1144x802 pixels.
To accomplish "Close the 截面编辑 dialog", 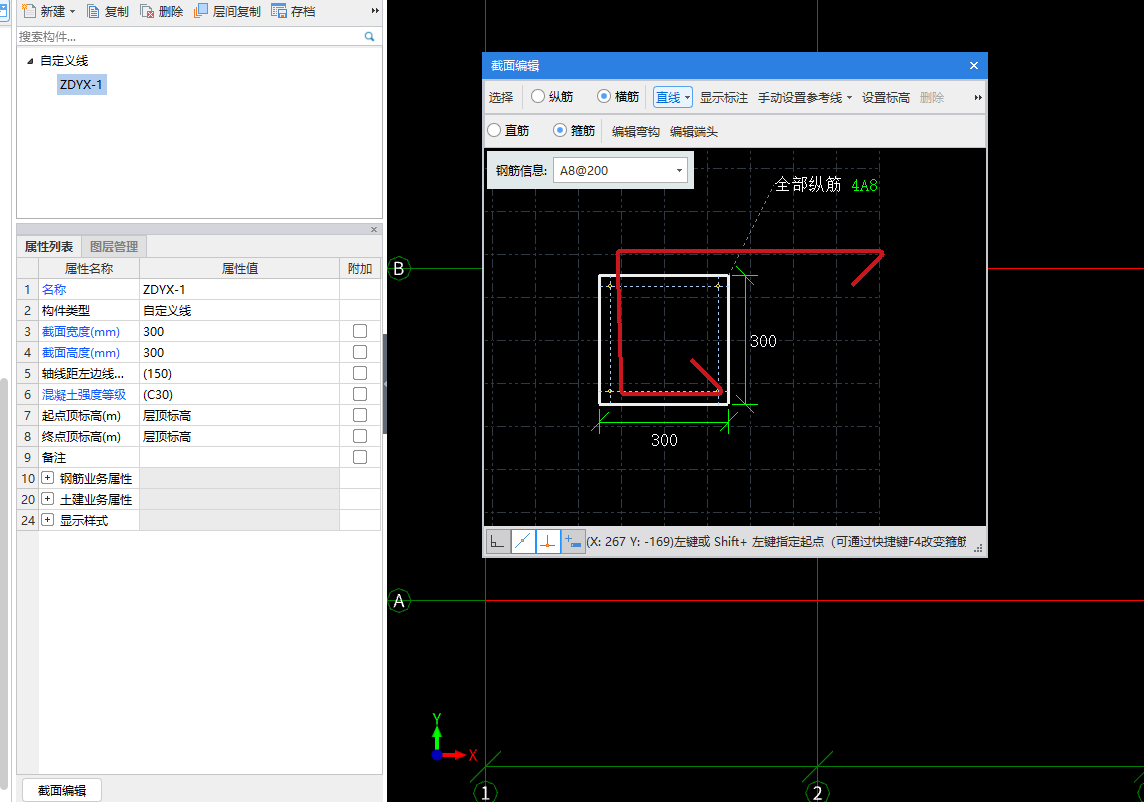I will point(973,66).
